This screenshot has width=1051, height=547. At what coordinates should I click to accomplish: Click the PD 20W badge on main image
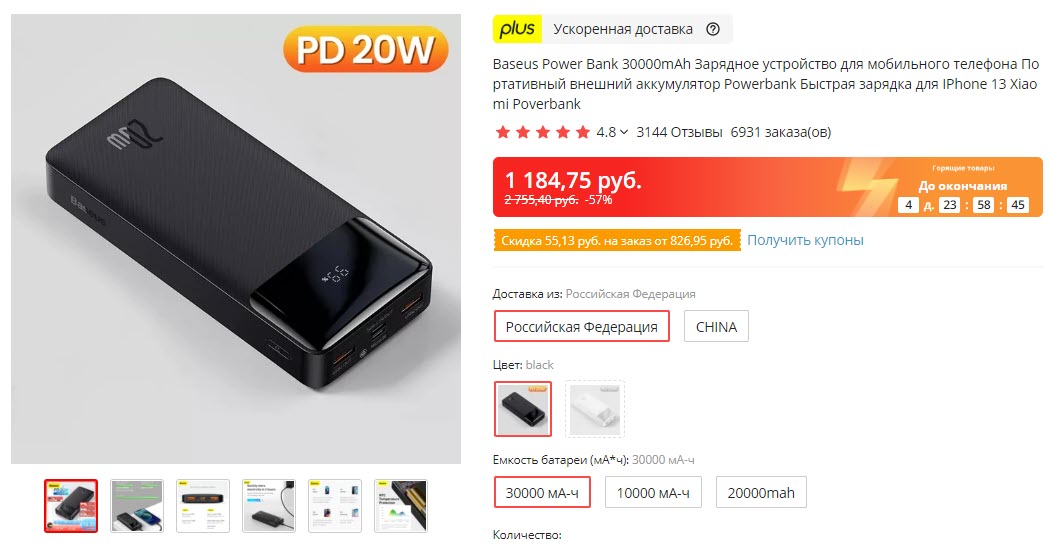click(366, 50)
